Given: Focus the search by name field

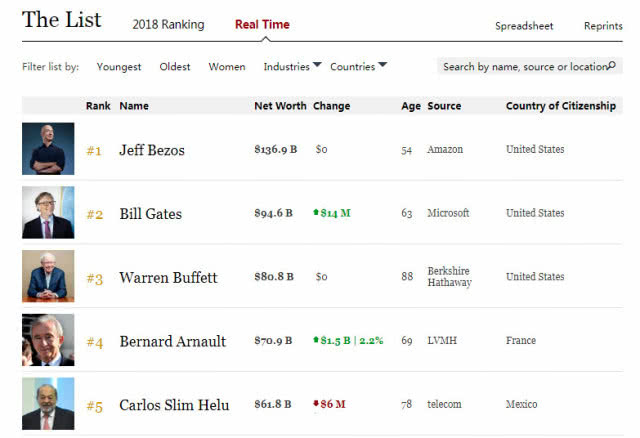Looking at the screenshot, I should 530,66.
